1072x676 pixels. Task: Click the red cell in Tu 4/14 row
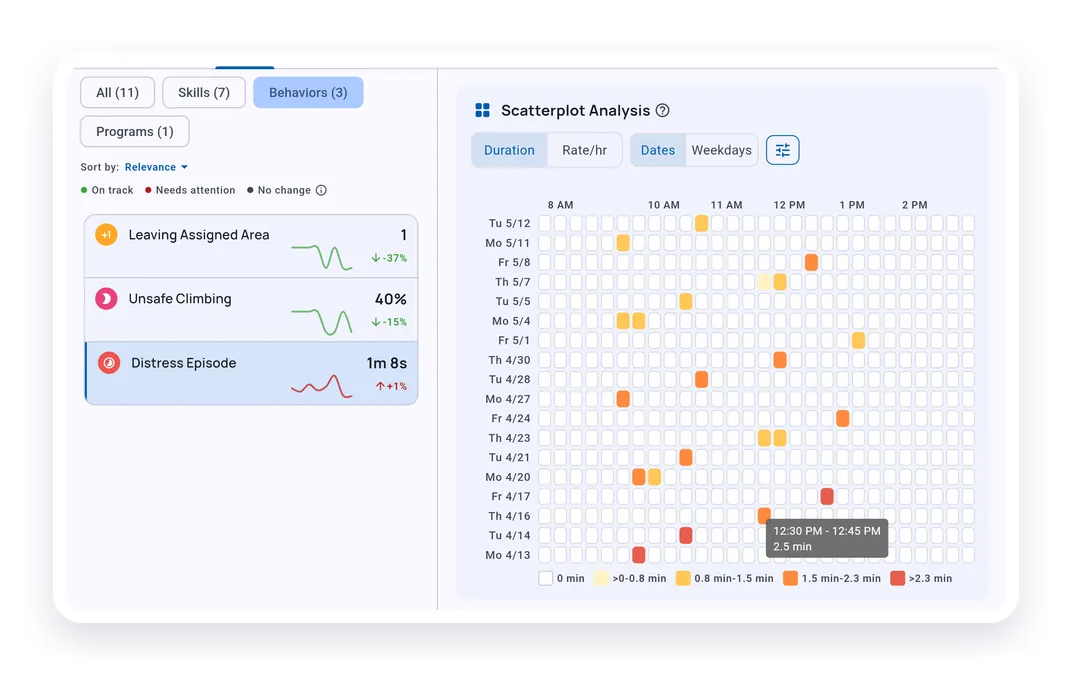pos(686,535)
